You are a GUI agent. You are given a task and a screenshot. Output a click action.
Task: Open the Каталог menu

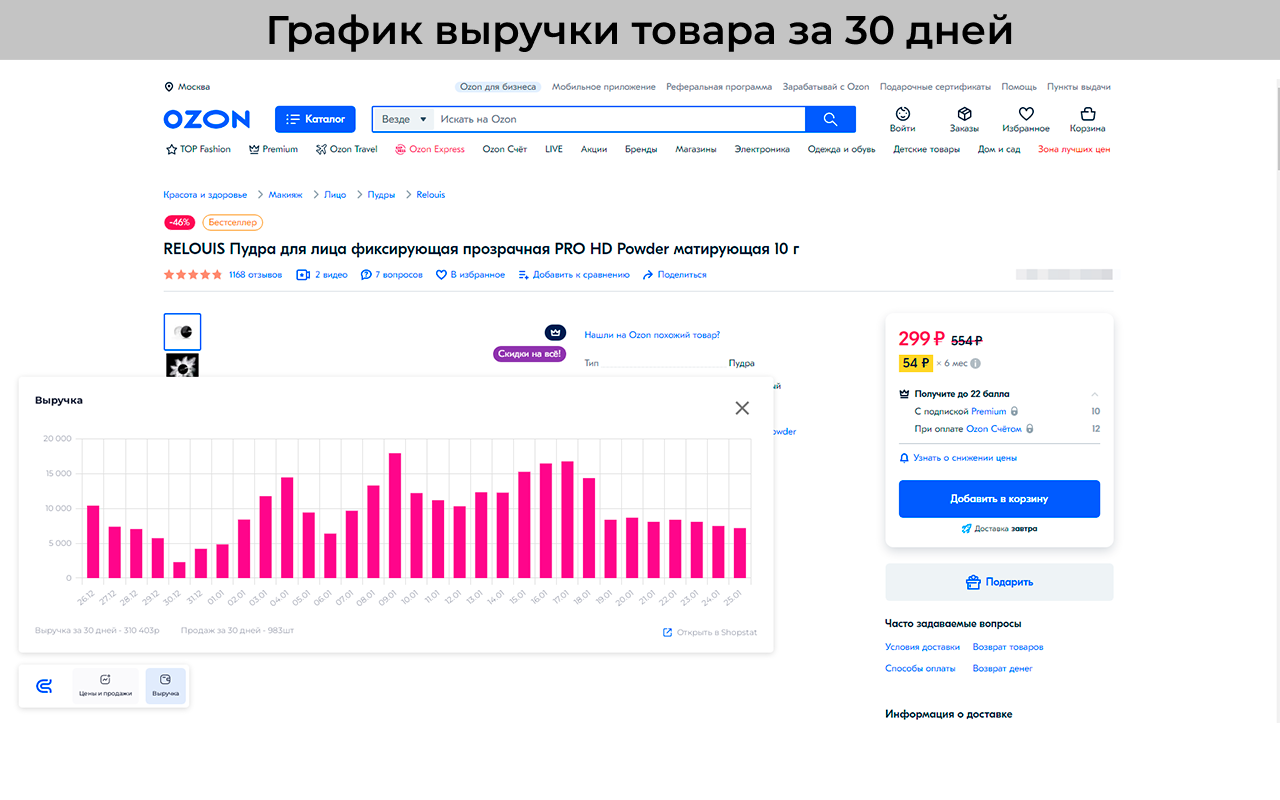pos(315,119)
